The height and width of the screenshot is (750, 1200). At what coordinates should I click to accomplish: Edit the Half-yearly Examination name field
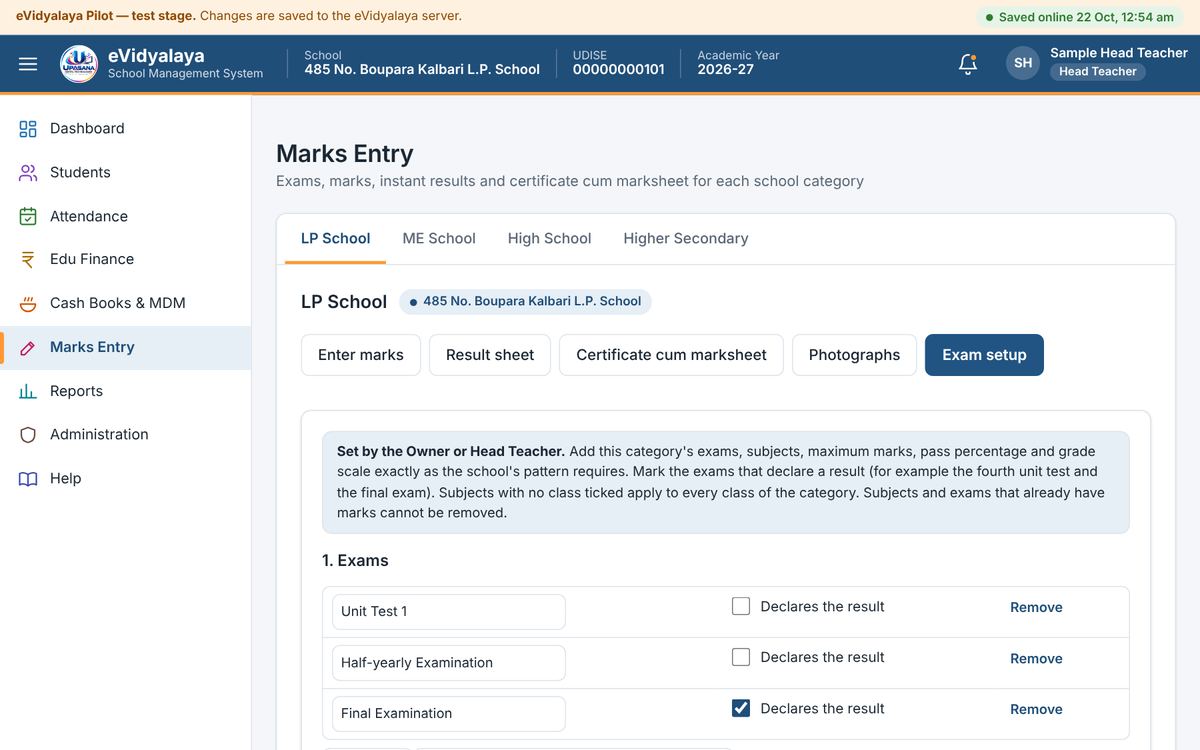[x=449, y=663]
